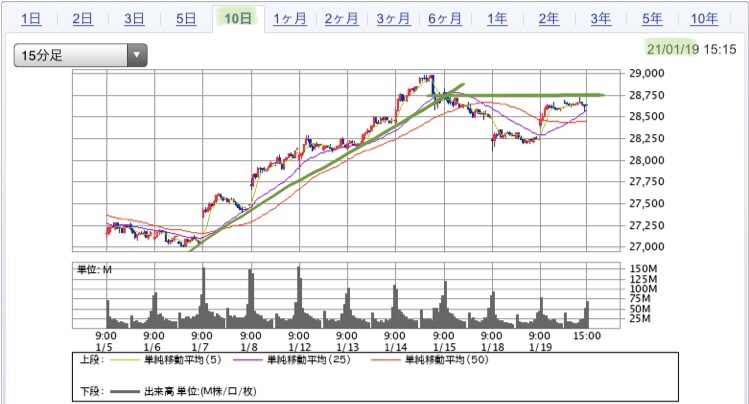This screenshot has width=749, height=404.
Task: Click the 単純移動平均(5) legend entry
Action: pyautogui.click(x=183, y=360)
